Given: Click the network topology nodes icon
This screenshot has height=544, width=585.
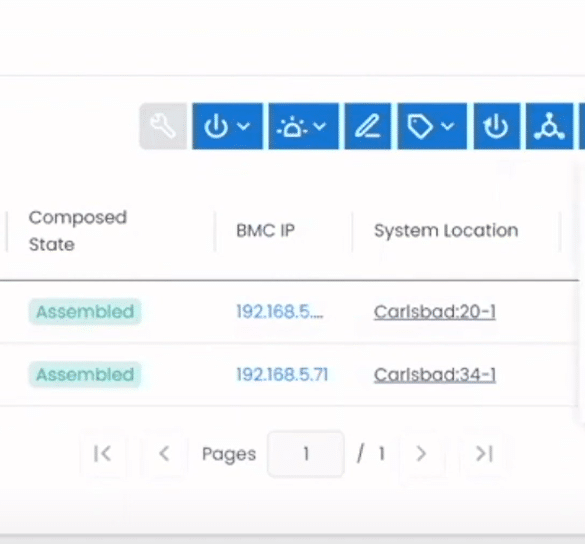Looking at the screenshot, I should coord(549,126).
